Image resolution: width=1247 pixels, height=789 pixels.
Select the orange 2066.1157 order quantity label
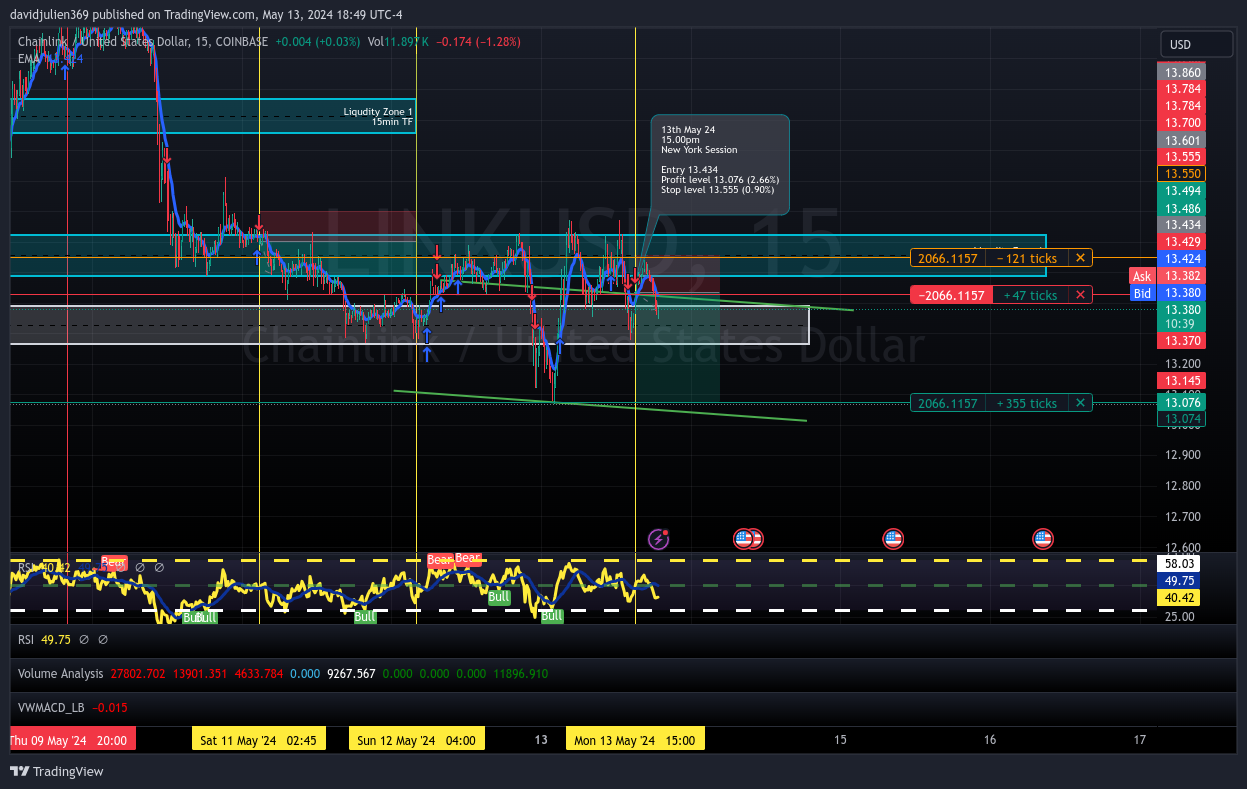(947, 258)
